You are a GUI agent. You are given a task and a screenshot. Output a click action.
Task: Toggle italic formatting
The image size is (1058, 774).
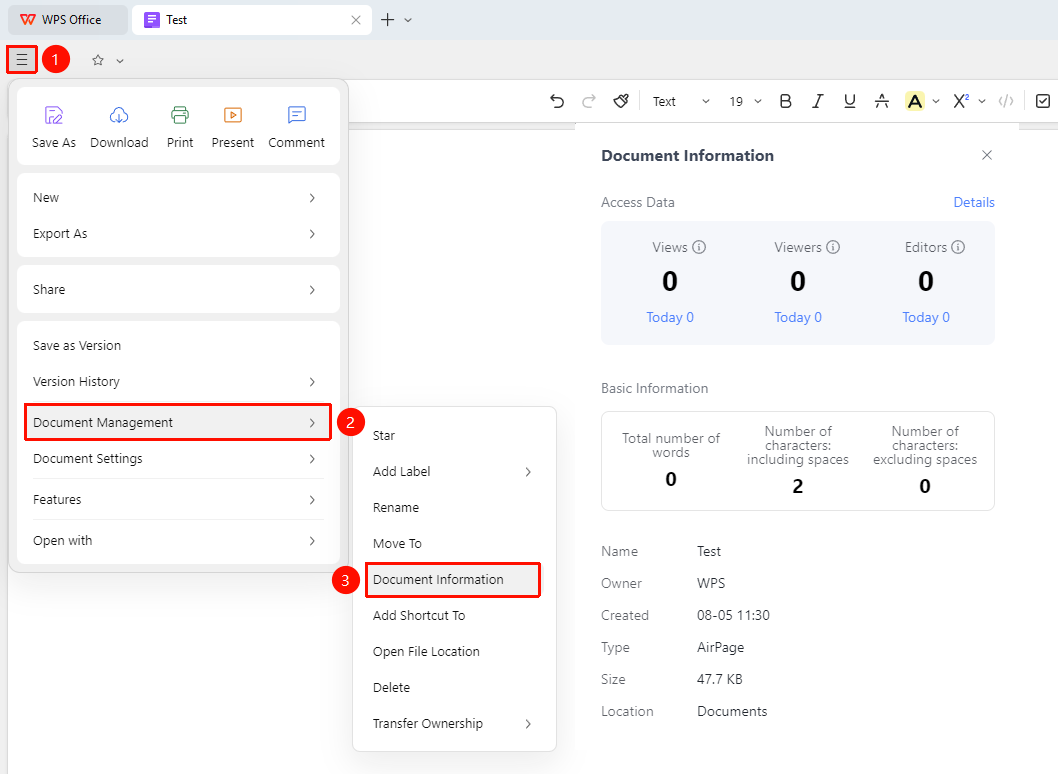(817, 101)
